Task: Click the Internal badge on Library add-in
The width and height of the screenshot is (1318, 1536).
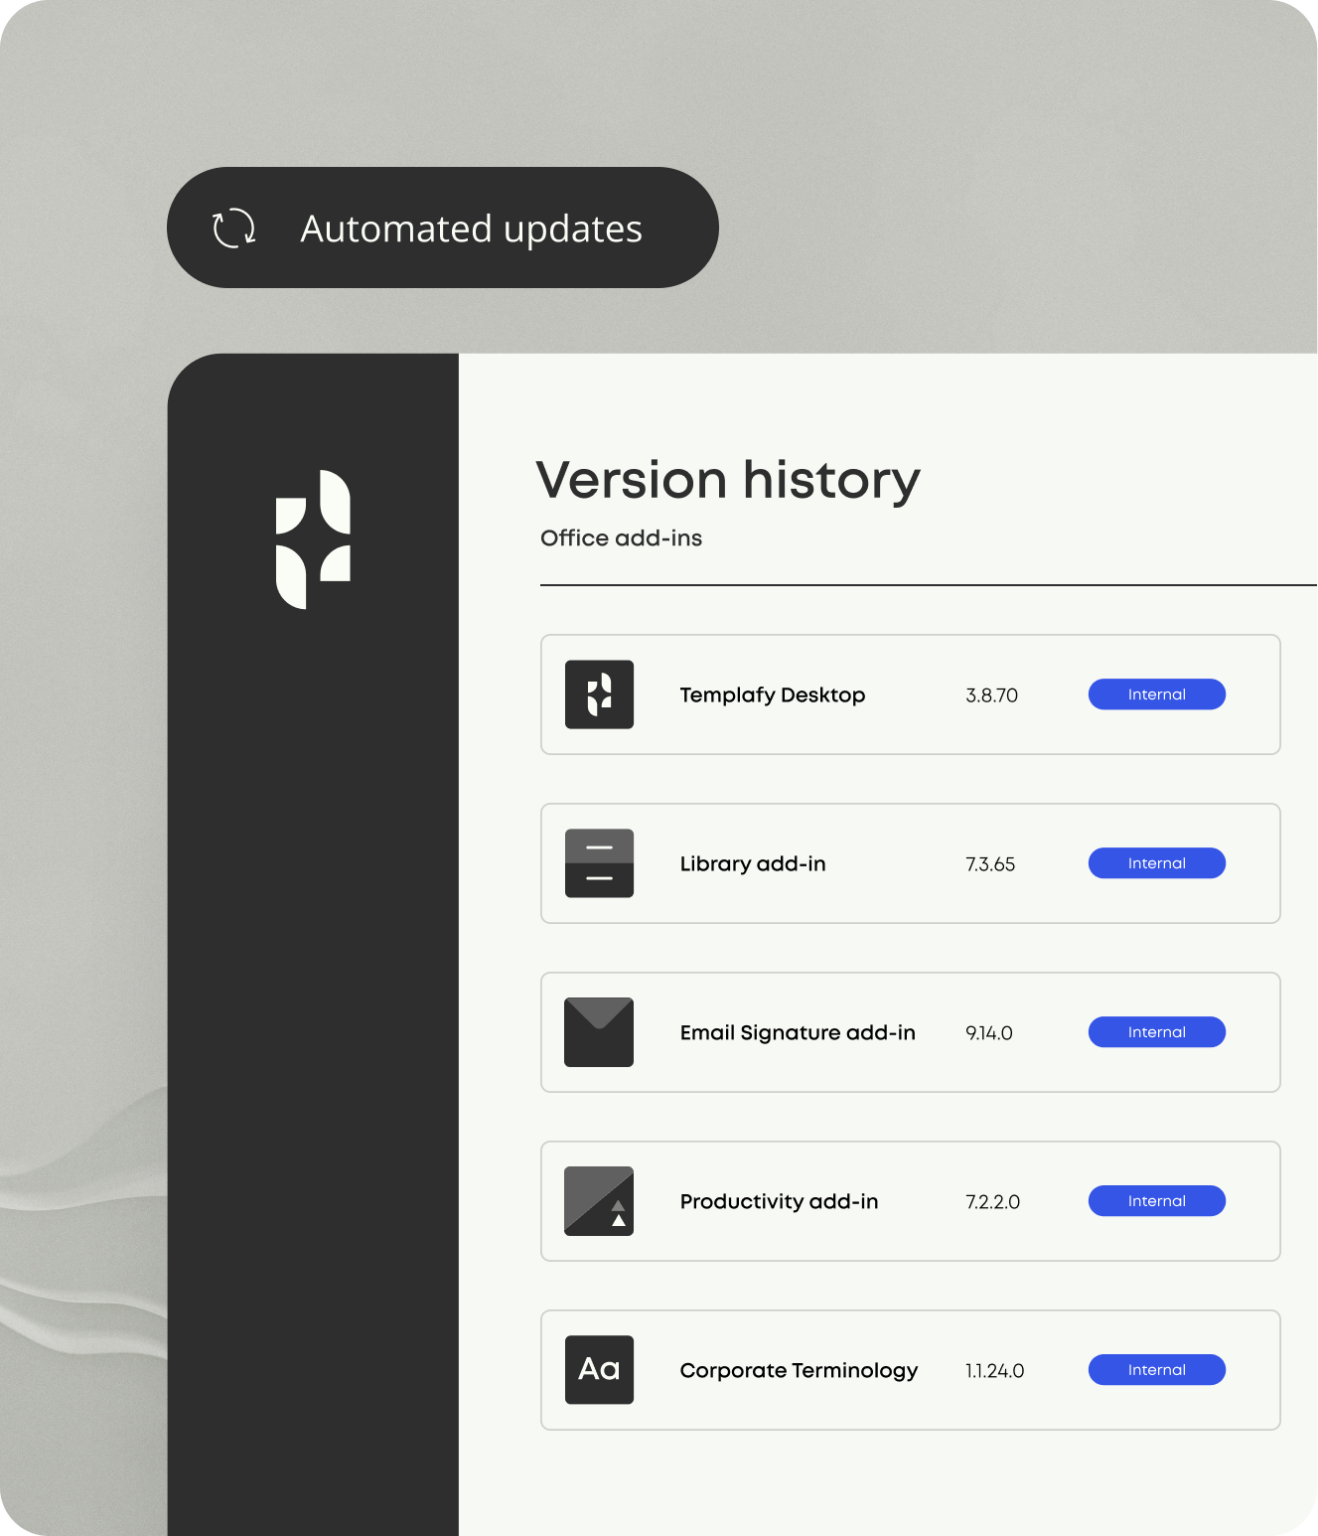Action: pos(1156,863)
